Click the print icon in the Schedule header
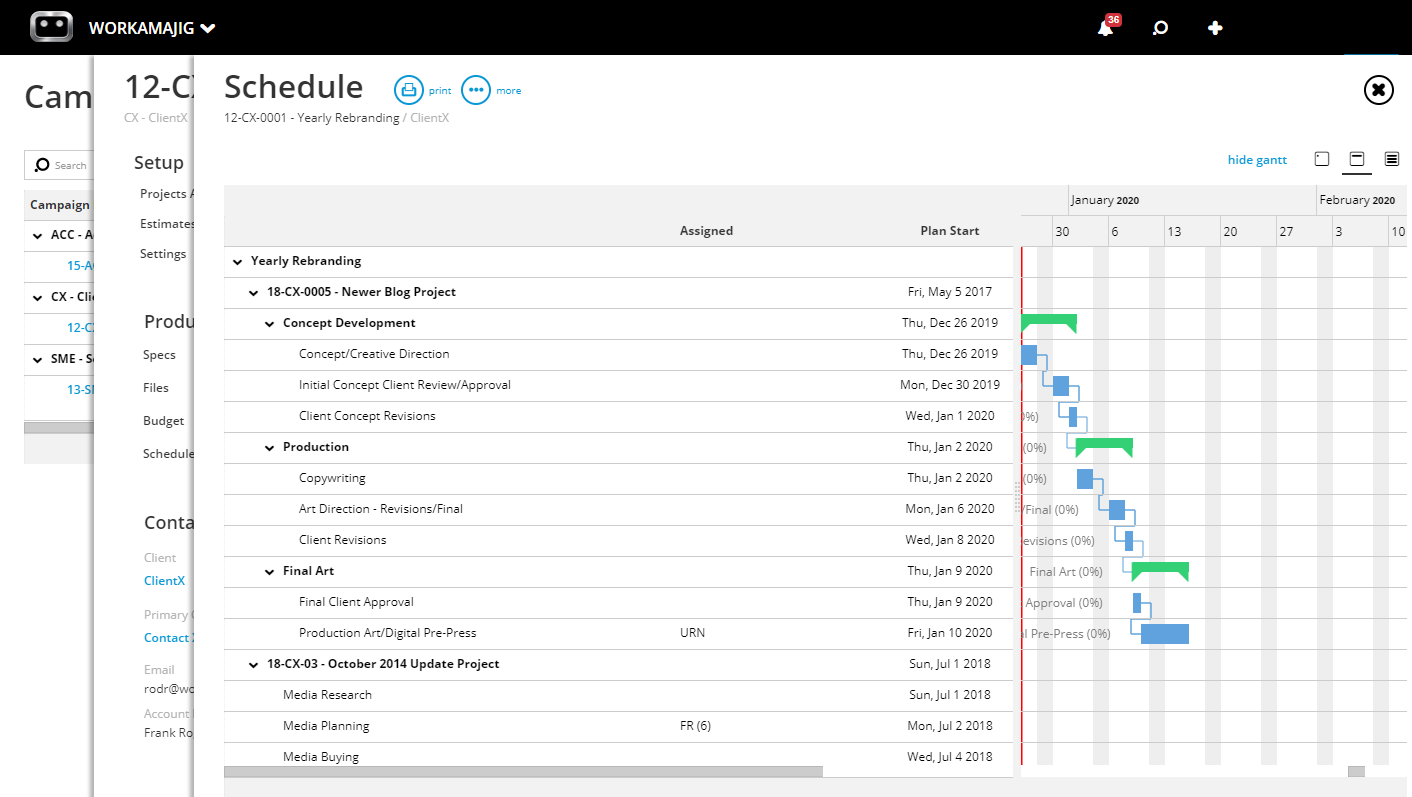The image size is (1412, 797). [410, 90]
